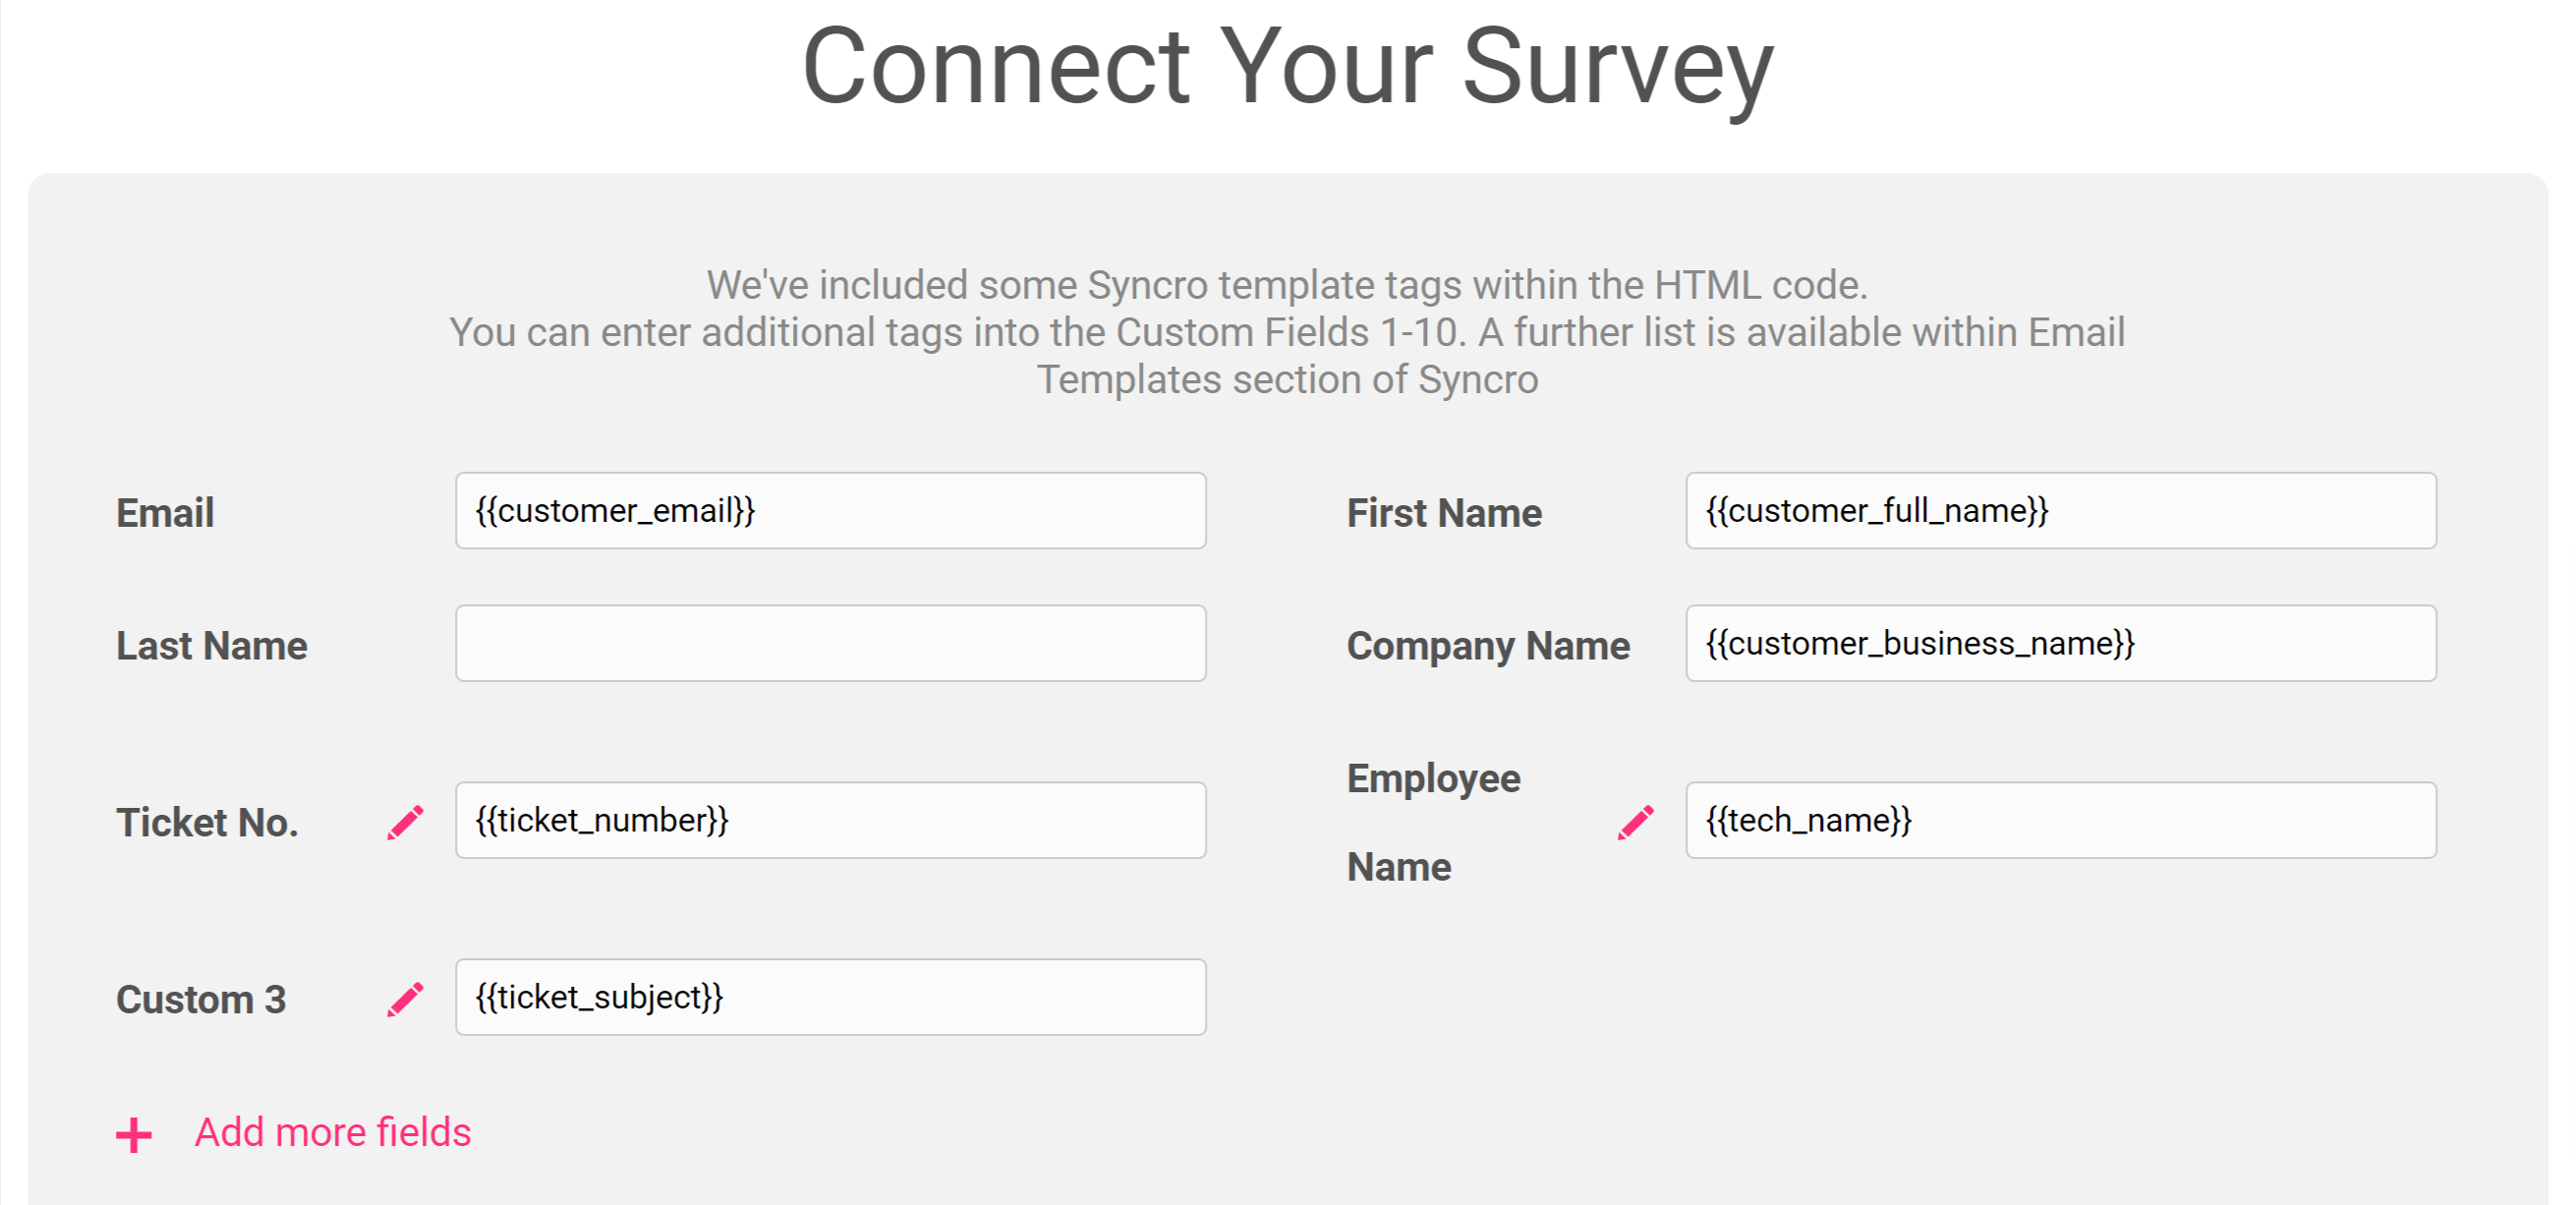2576x1205 pixels.
Task: Click the pink plus icon
Action: [x=133, y=1135]
